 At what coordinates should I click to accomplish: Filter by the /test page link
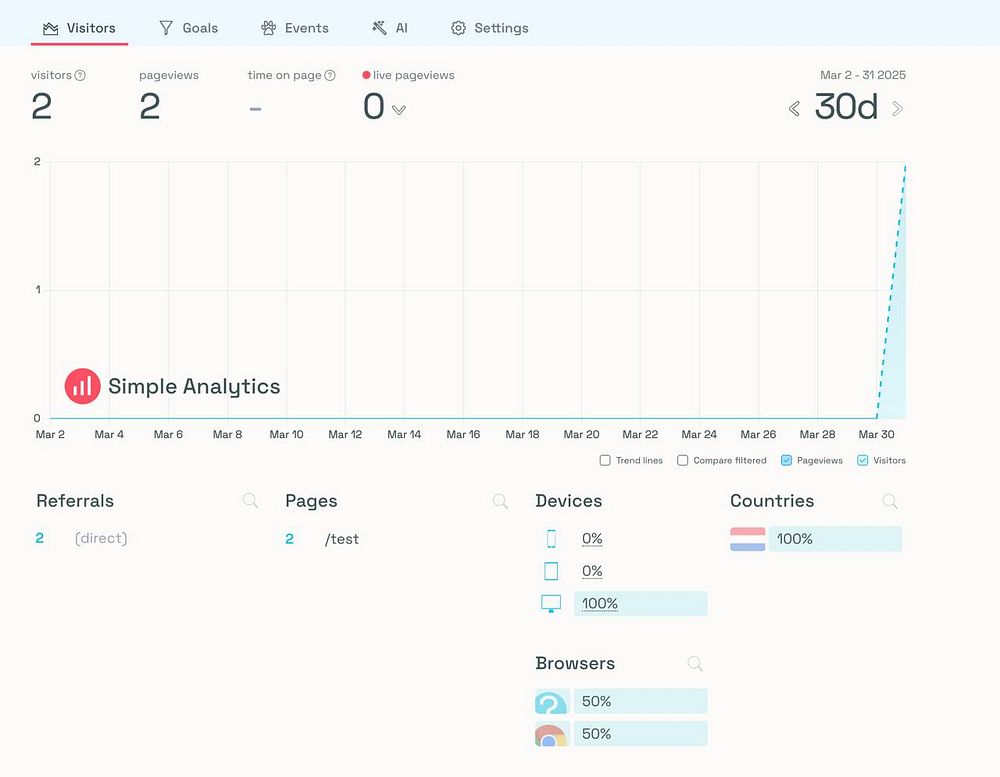click(x=342, y=540)
